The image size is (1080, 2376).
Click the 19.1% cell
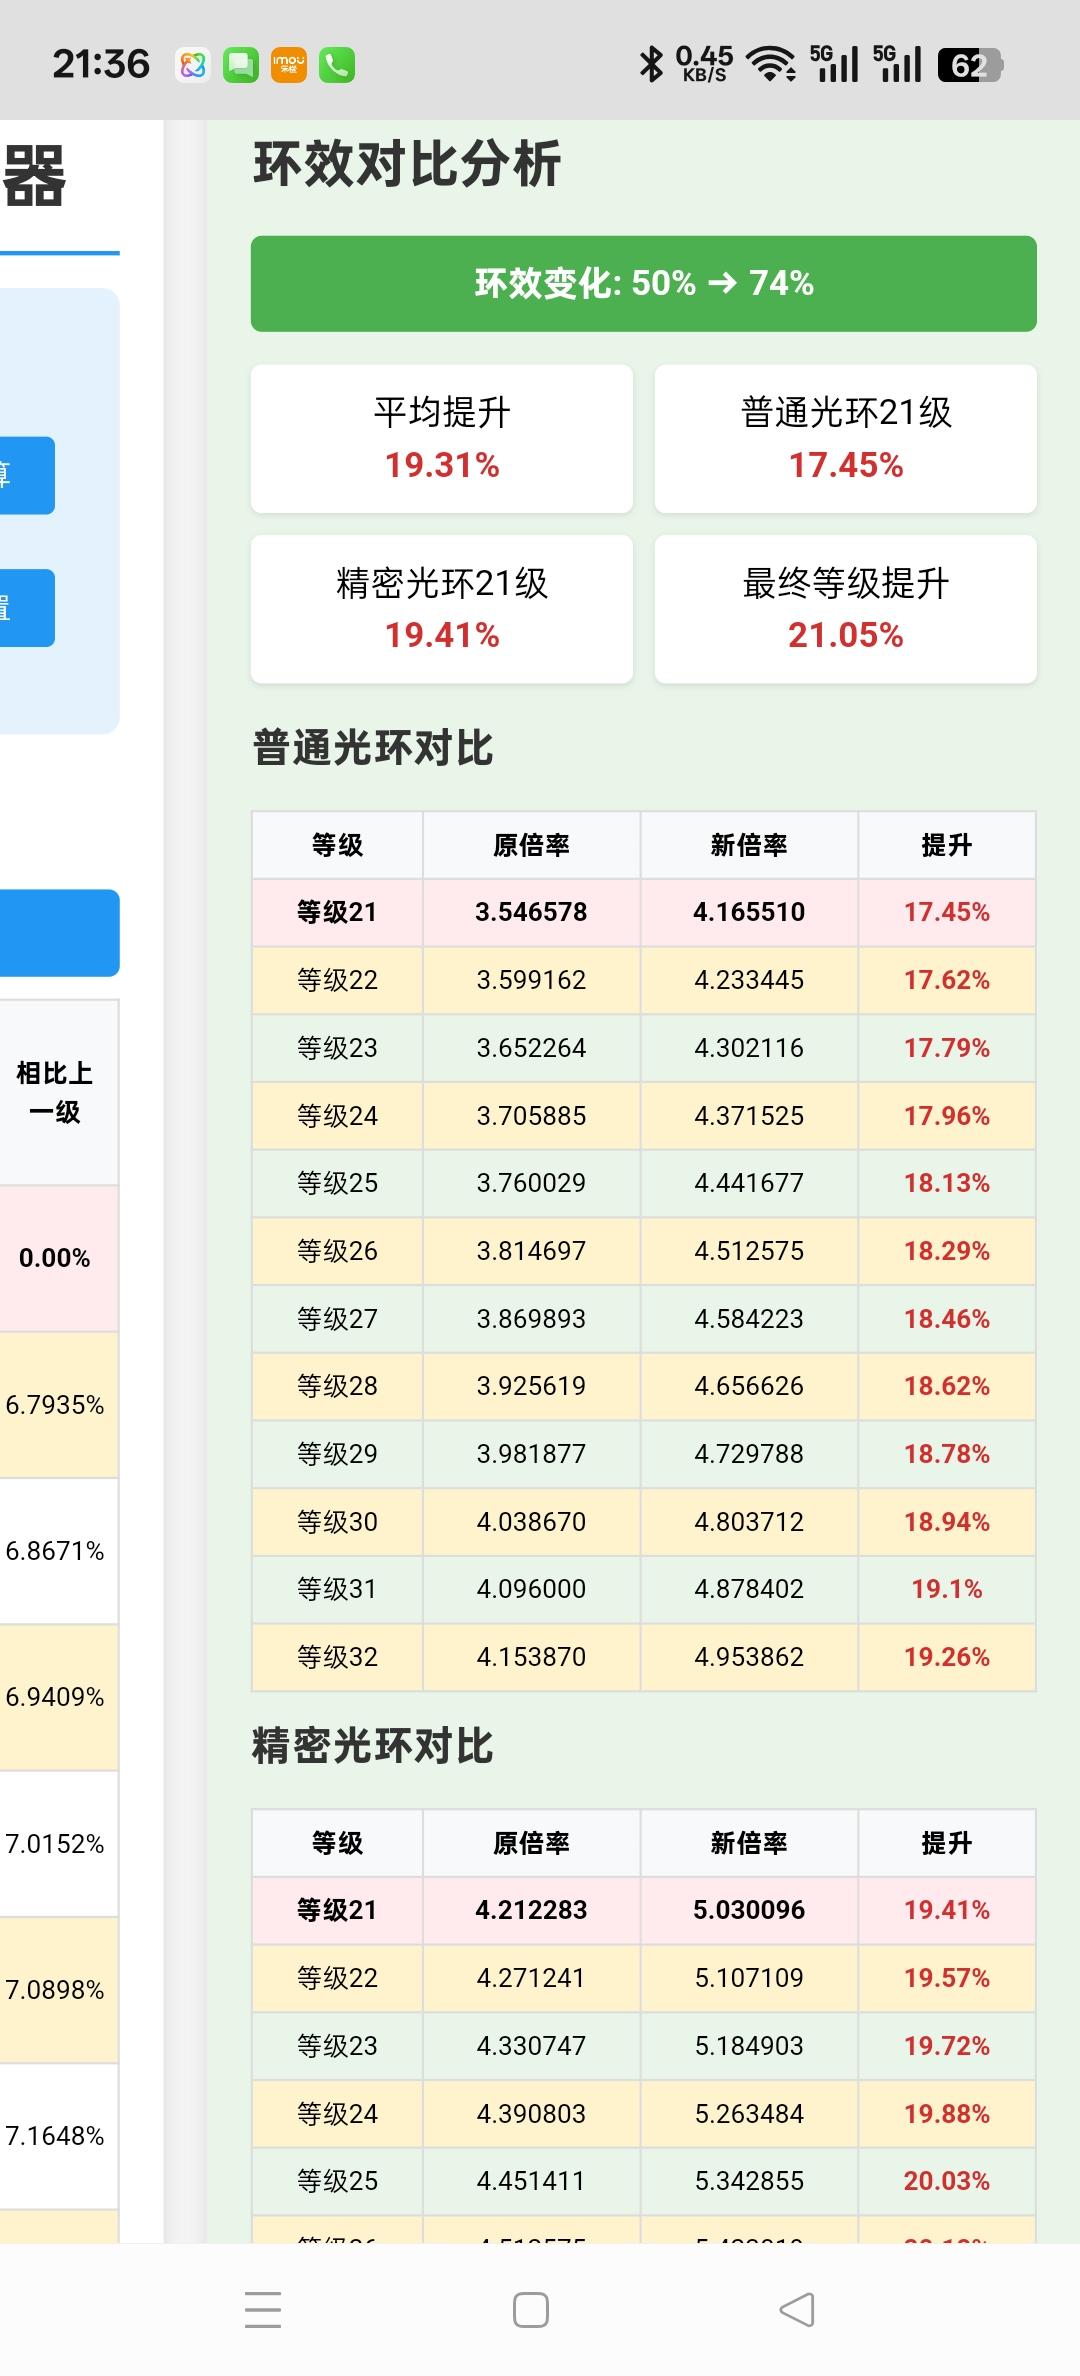[947, 1589]
